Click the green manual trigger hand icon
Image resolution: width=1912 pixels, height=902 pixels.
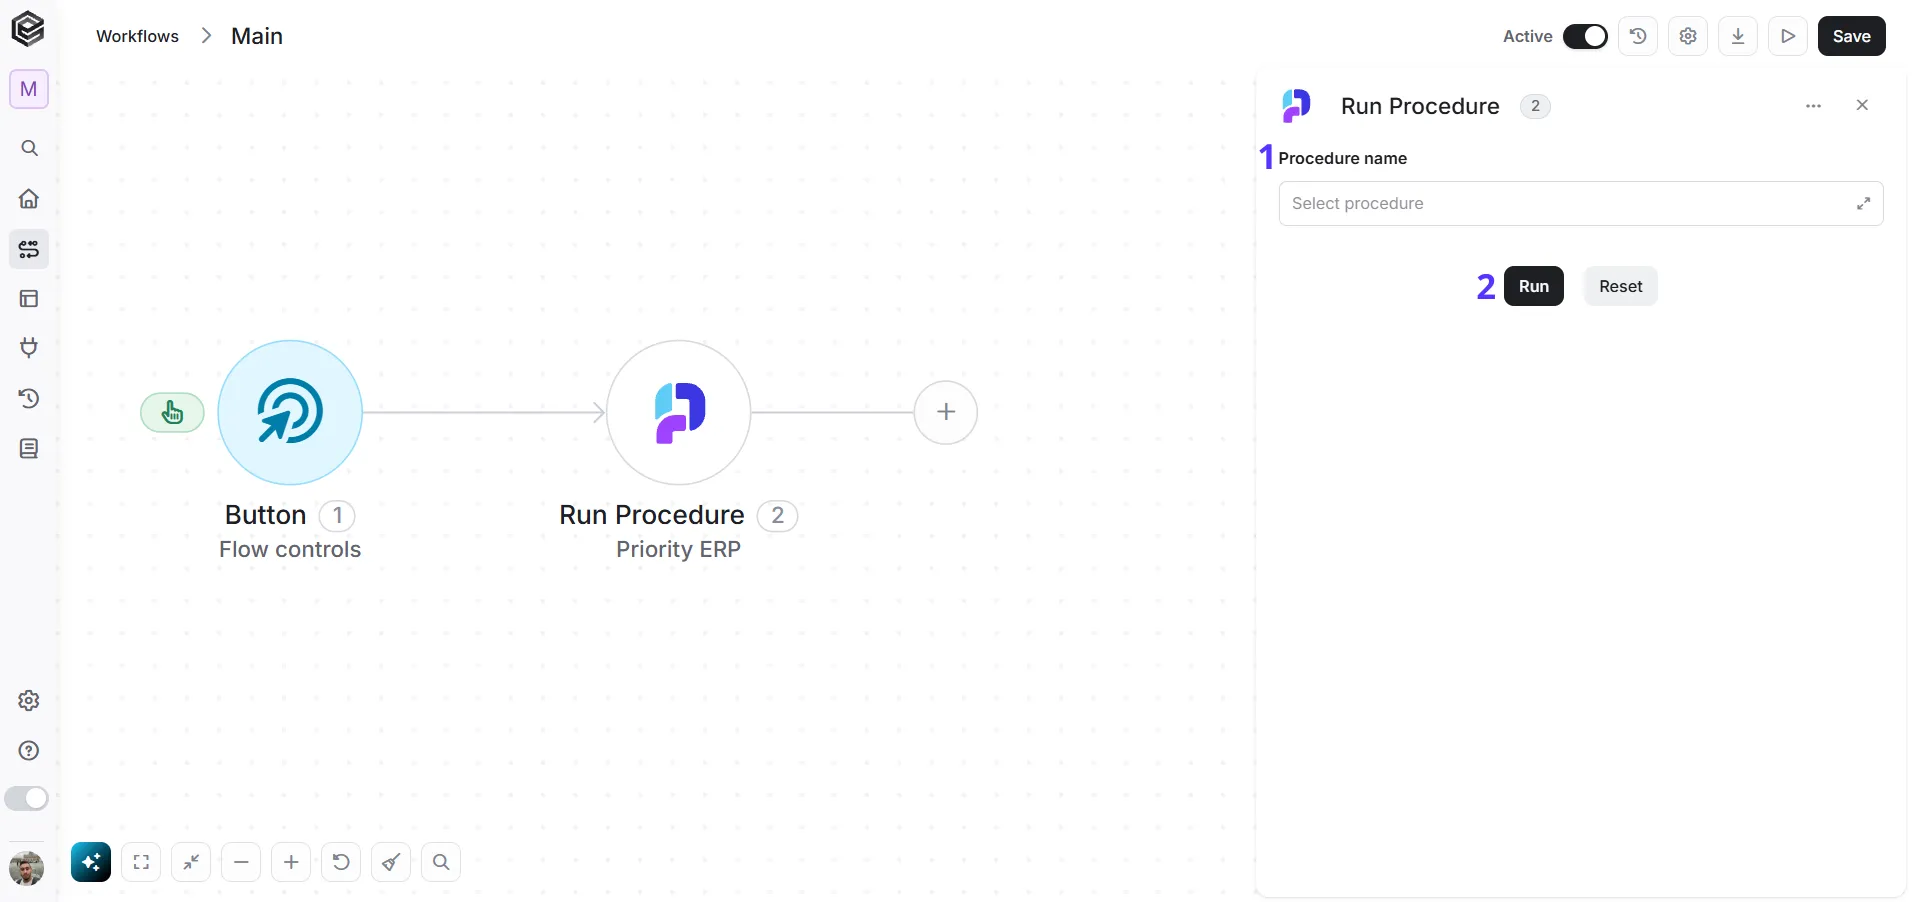pos(172,412)
